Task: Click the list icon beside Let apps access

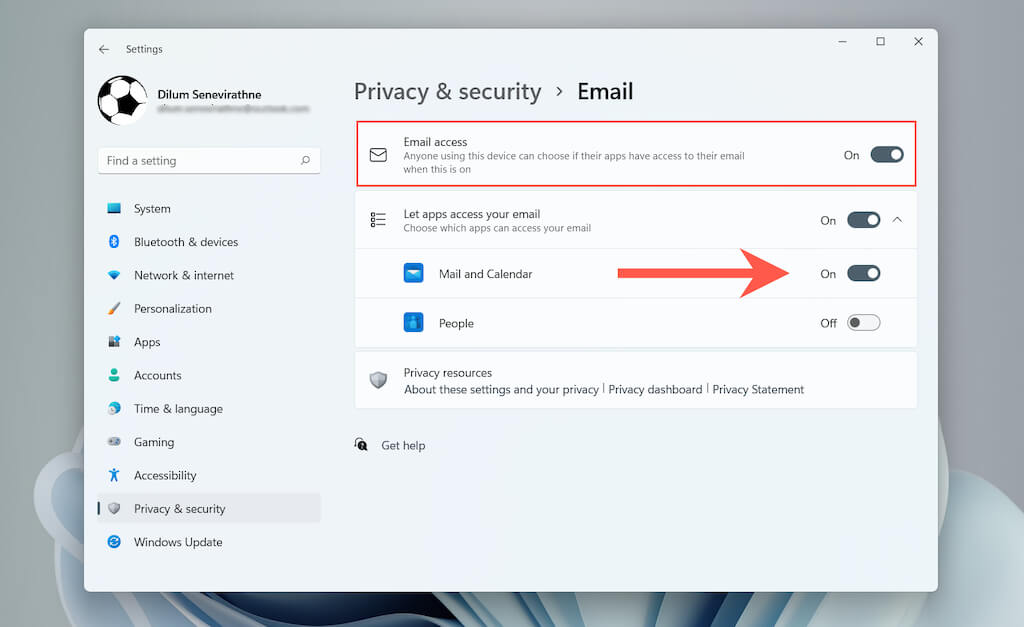Action: pyautogui.click(x=378, y=219)
